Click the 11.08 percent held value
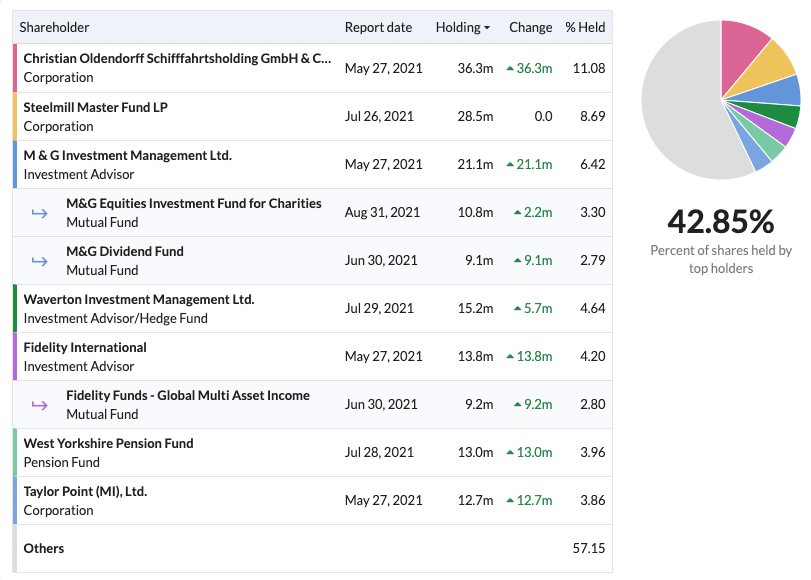The image size is (811, 580). [589, 68]
